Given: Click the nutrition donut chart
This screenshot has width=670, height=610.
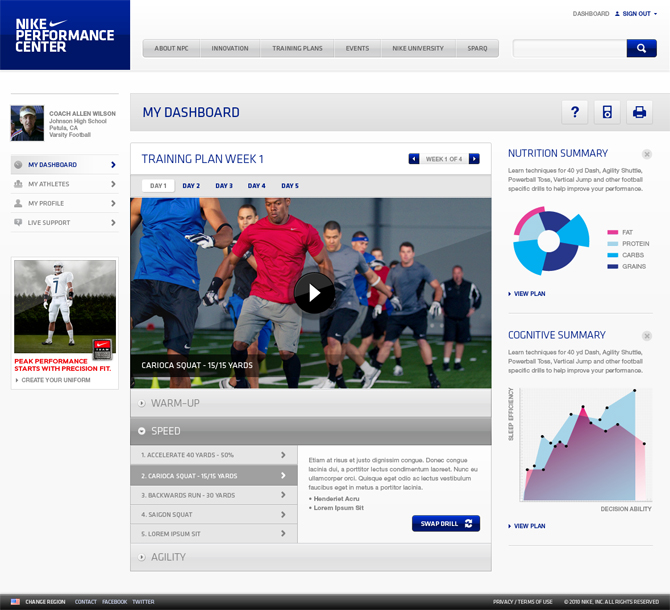Looking at the screenshot, I should pos(551,241).
